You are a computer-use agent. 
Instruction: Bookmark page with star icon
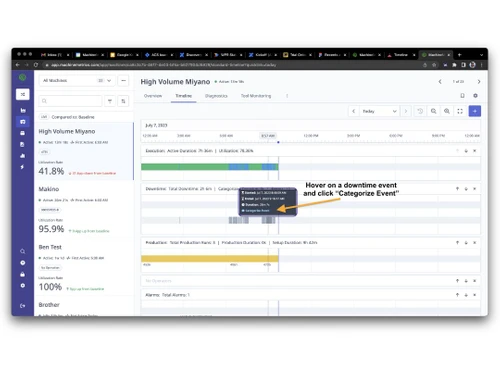[x=434, y=65]
